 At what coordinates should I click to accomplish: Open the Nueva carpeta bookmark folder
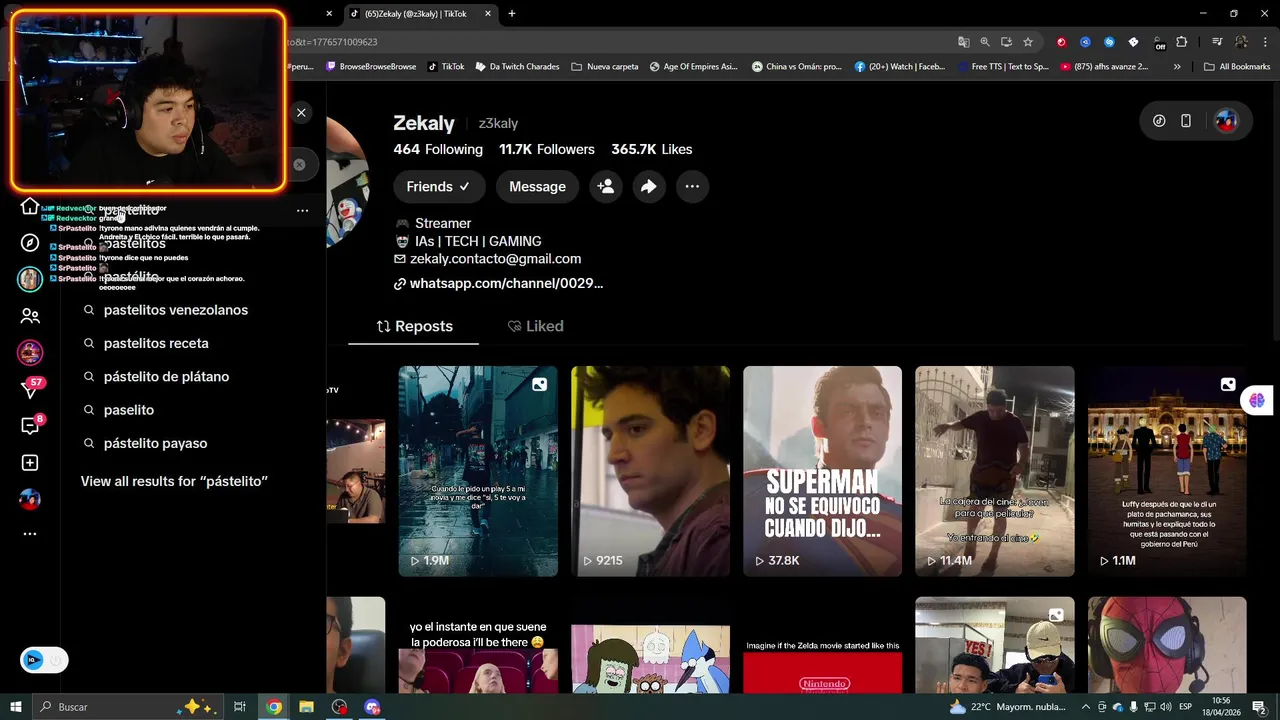[x=604, y=67]
